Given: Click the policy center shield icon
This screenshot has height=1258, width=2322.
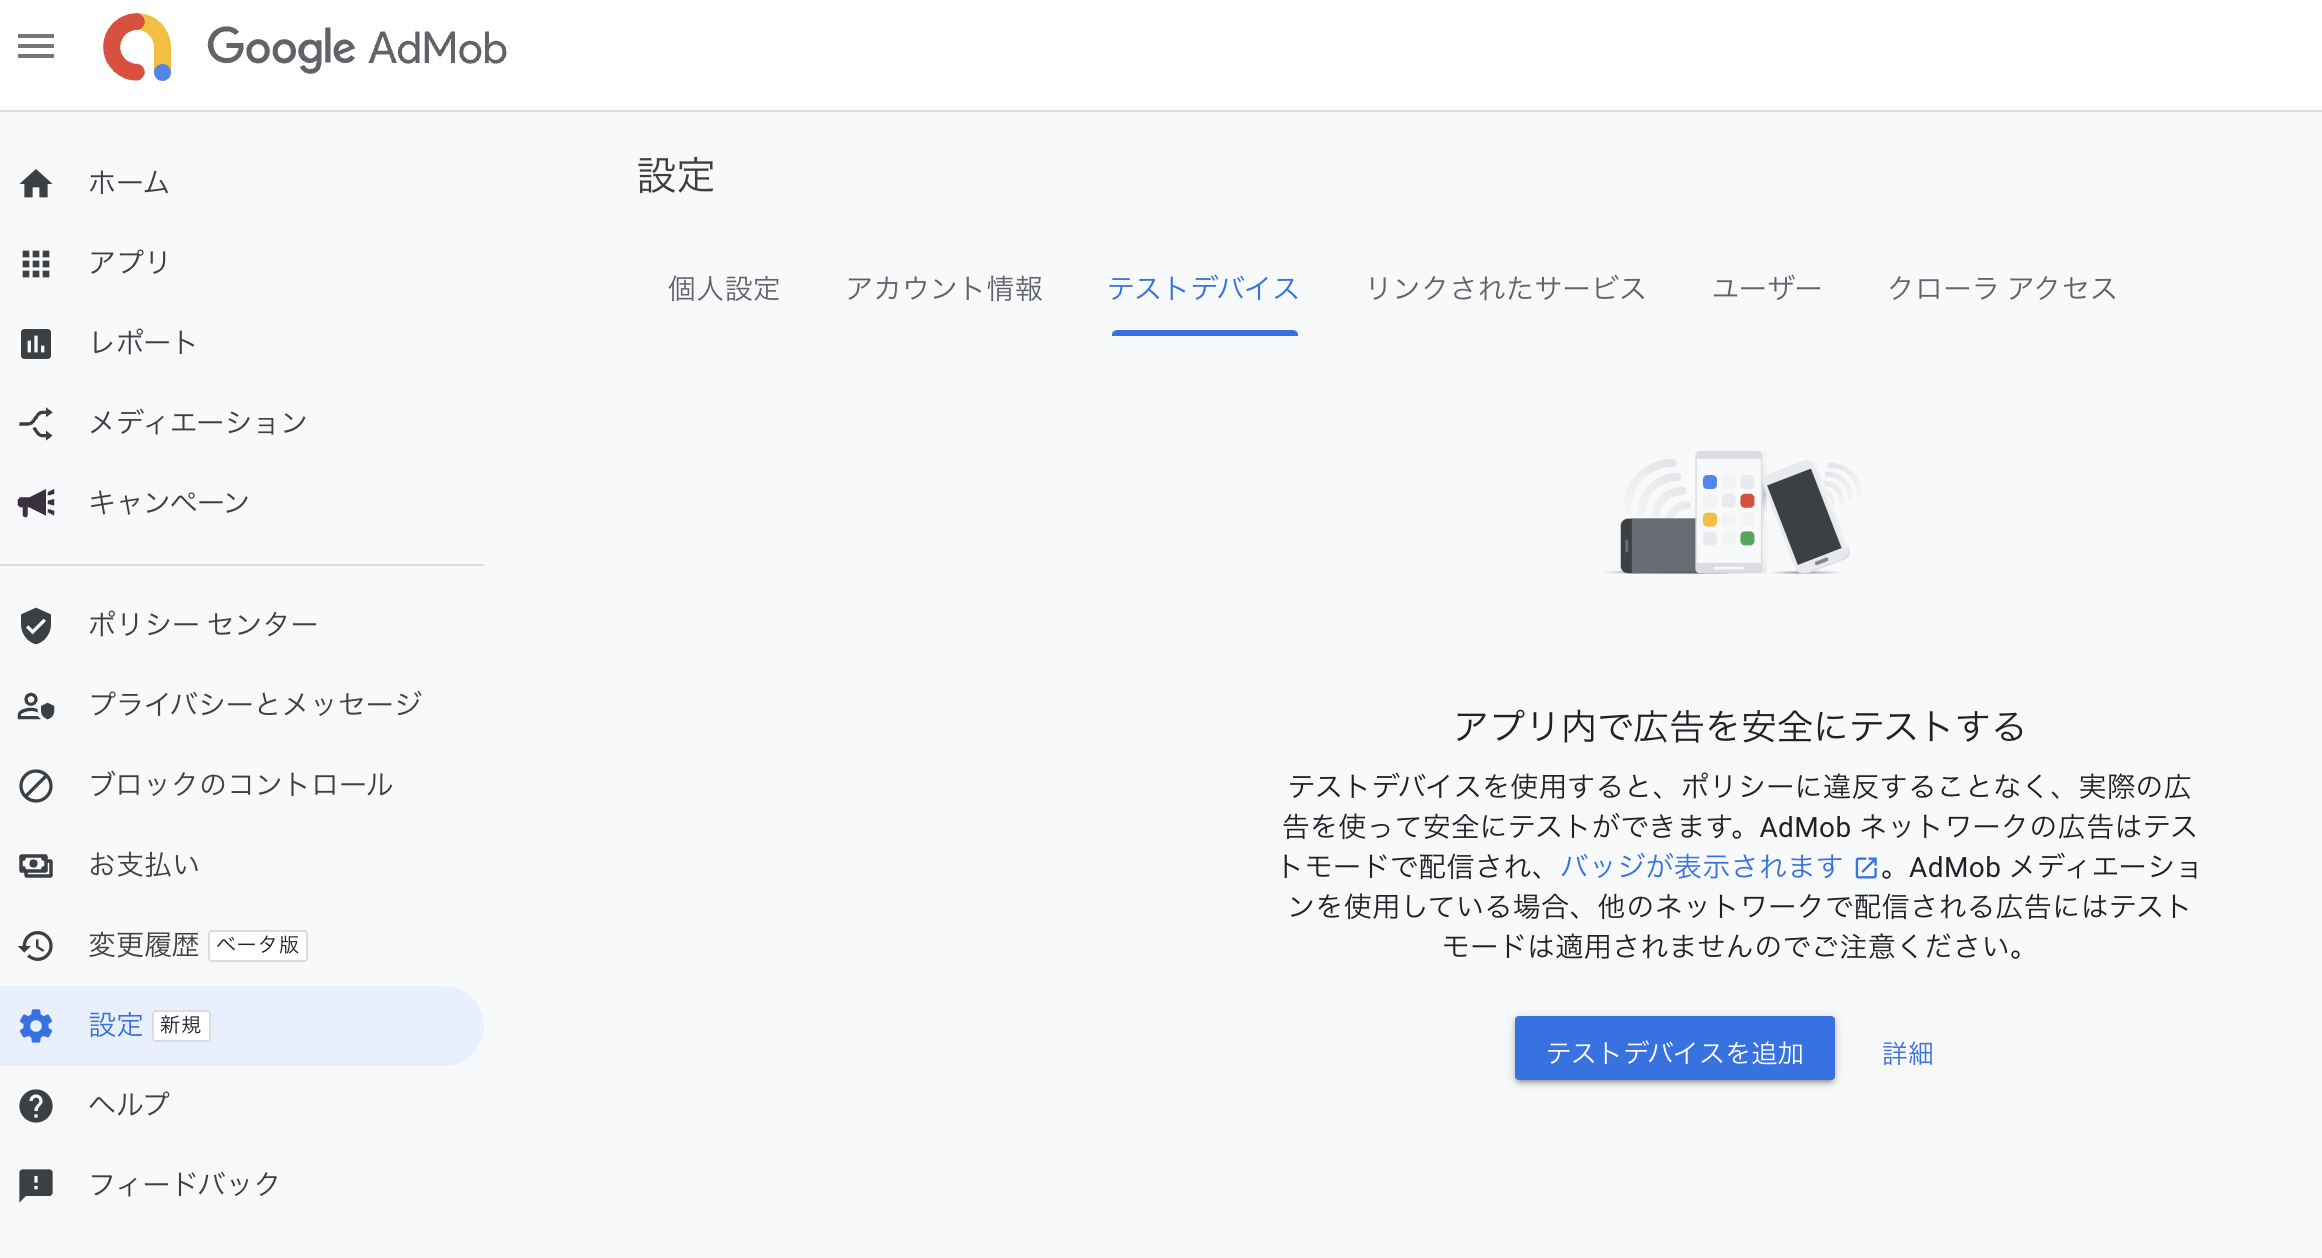Looking at the screenshot, I should 36,626.
